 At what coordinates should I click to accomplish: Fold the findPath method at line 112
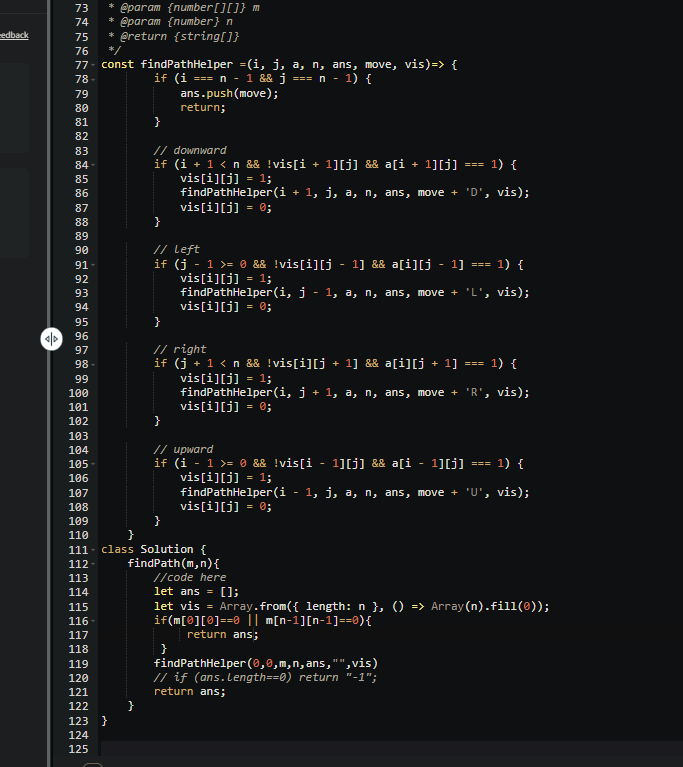coord(93,564)
